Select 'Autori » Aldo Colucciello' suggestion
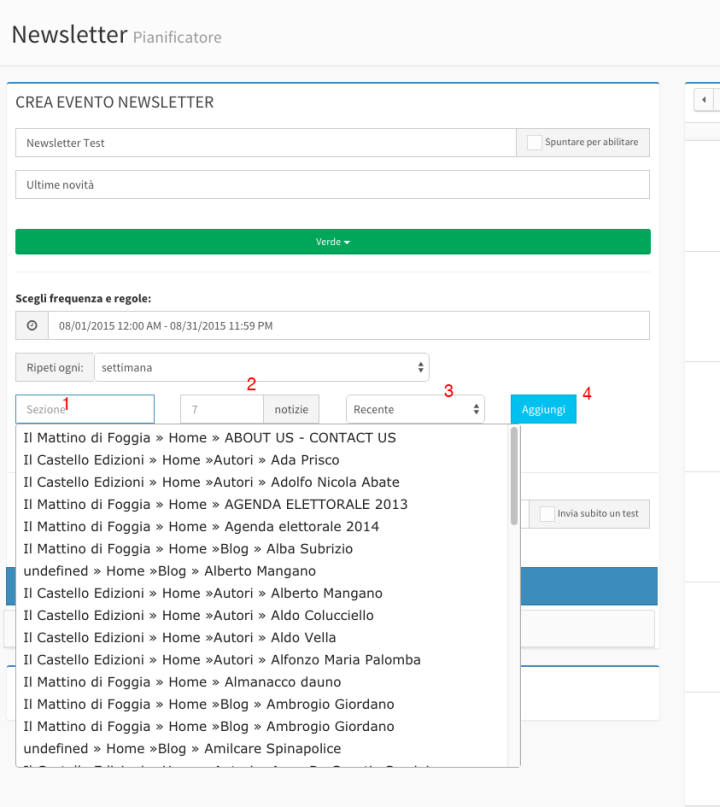Screen dimensions: 720x807 pyautogui.click(x=262, y=615)
